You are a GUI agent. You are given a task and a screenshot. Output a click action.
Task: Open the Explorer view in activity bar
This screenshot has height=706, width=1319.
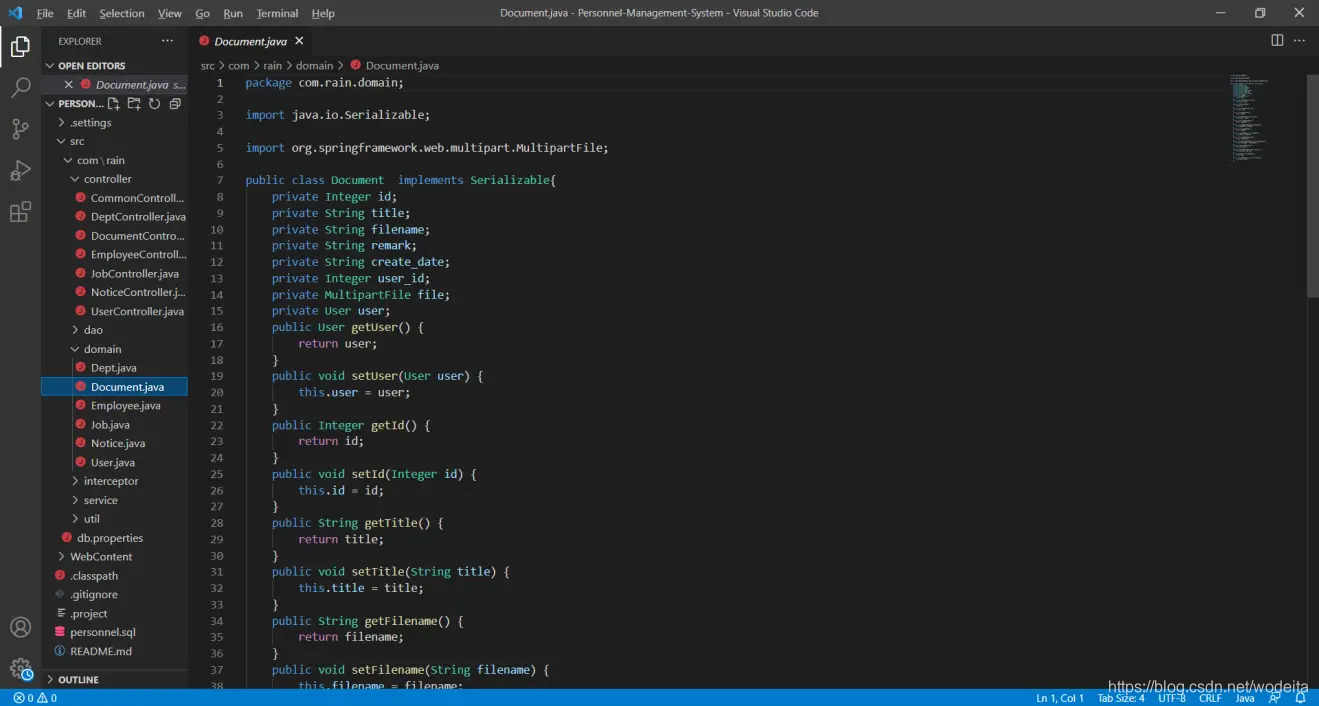point(20,46)
